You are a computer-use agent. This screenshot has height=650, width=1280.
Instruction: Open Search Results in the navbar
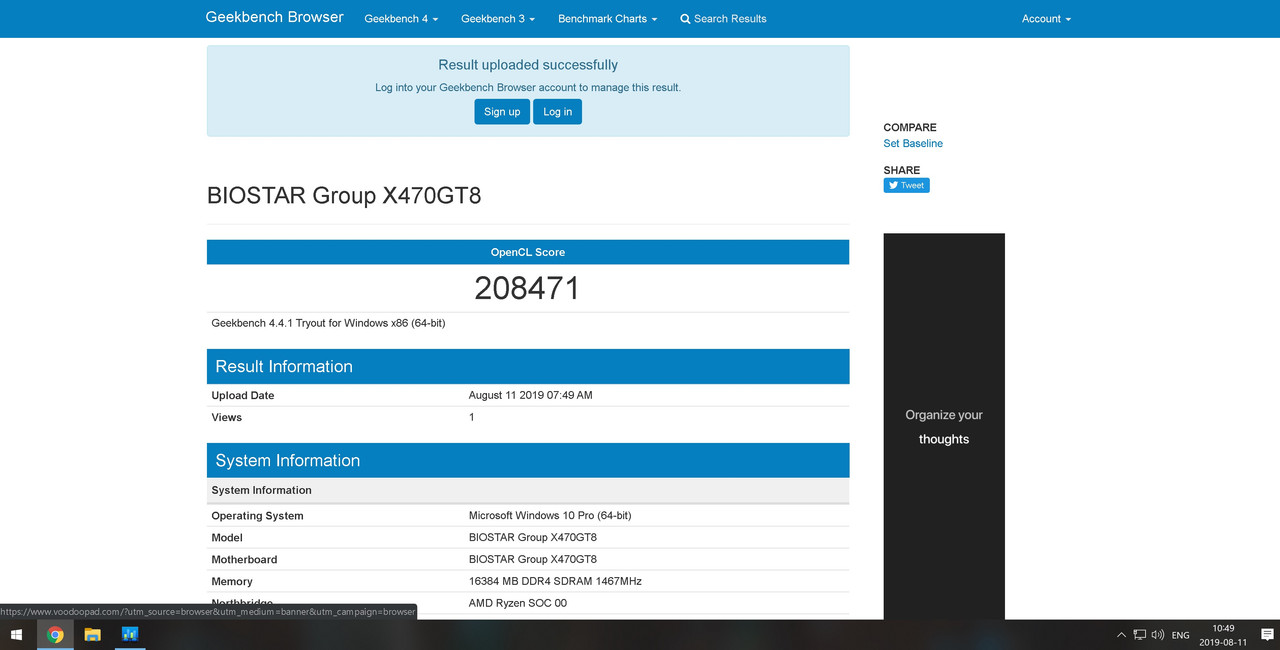[723, 19]
